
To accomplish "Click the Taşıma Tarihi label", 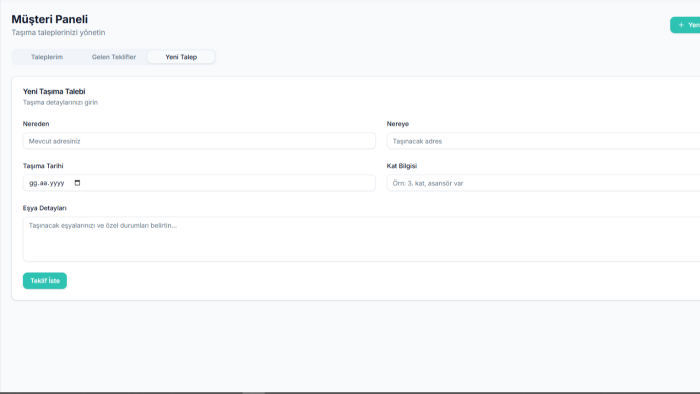I will [x=43, y=166].
